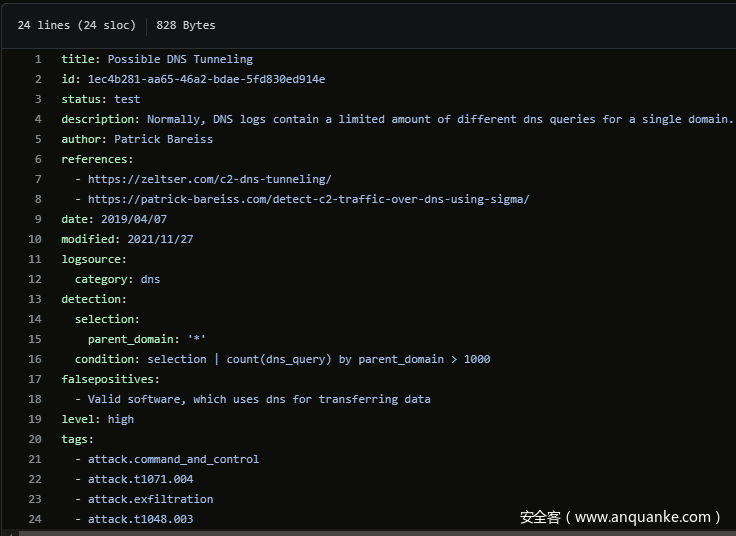
Task: Click the '24 lines (24 sloc)' file info
Action: [76, 25]
